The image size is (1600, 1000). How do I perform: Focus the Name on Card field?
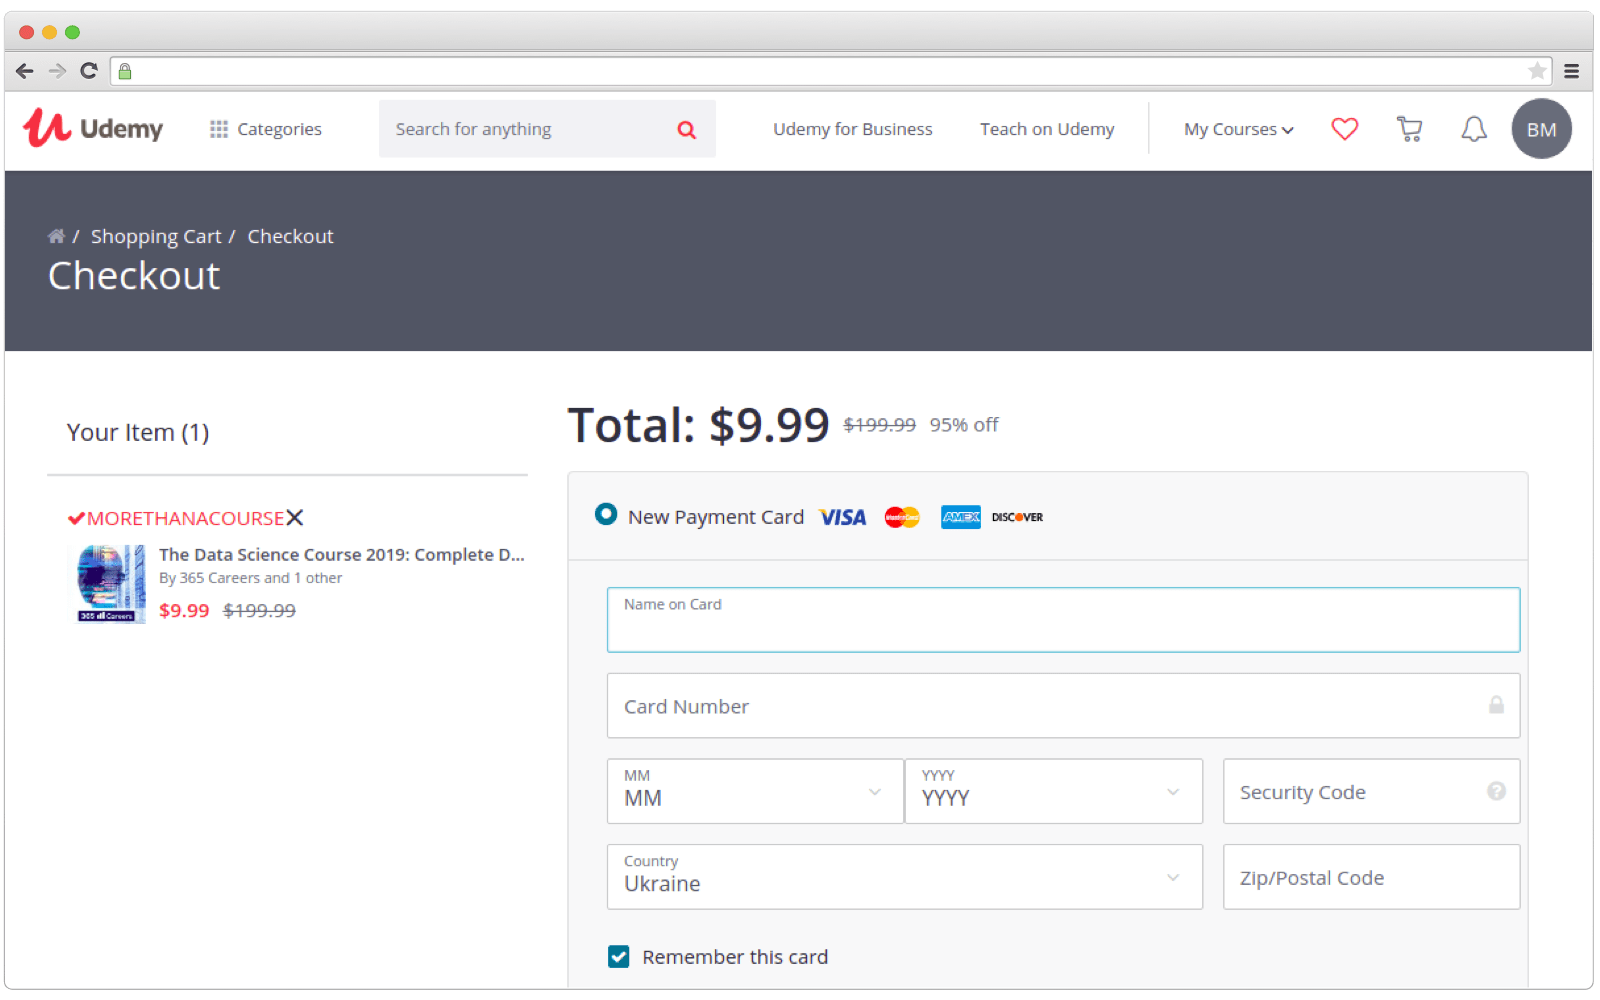[x=1063, y=620]
